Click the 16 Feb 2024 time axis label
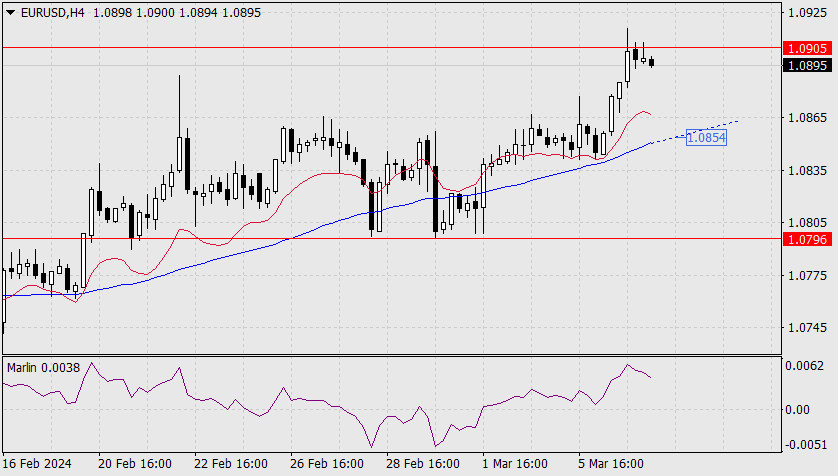838x476 pixels. click(x=37, y=464)
